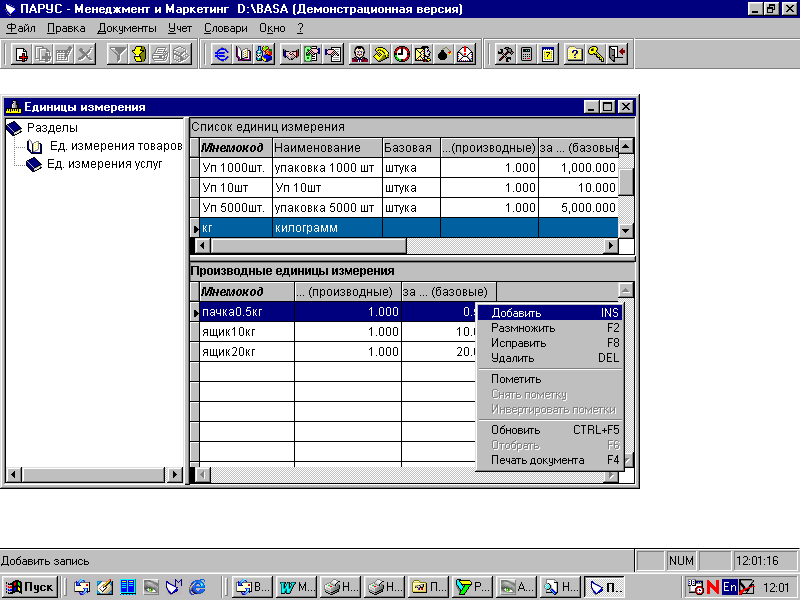Image resolution: width=800 pixels, height=600 pixels.
Task: Choose 'Печать документа' in context menu
Action: point(537,460)
